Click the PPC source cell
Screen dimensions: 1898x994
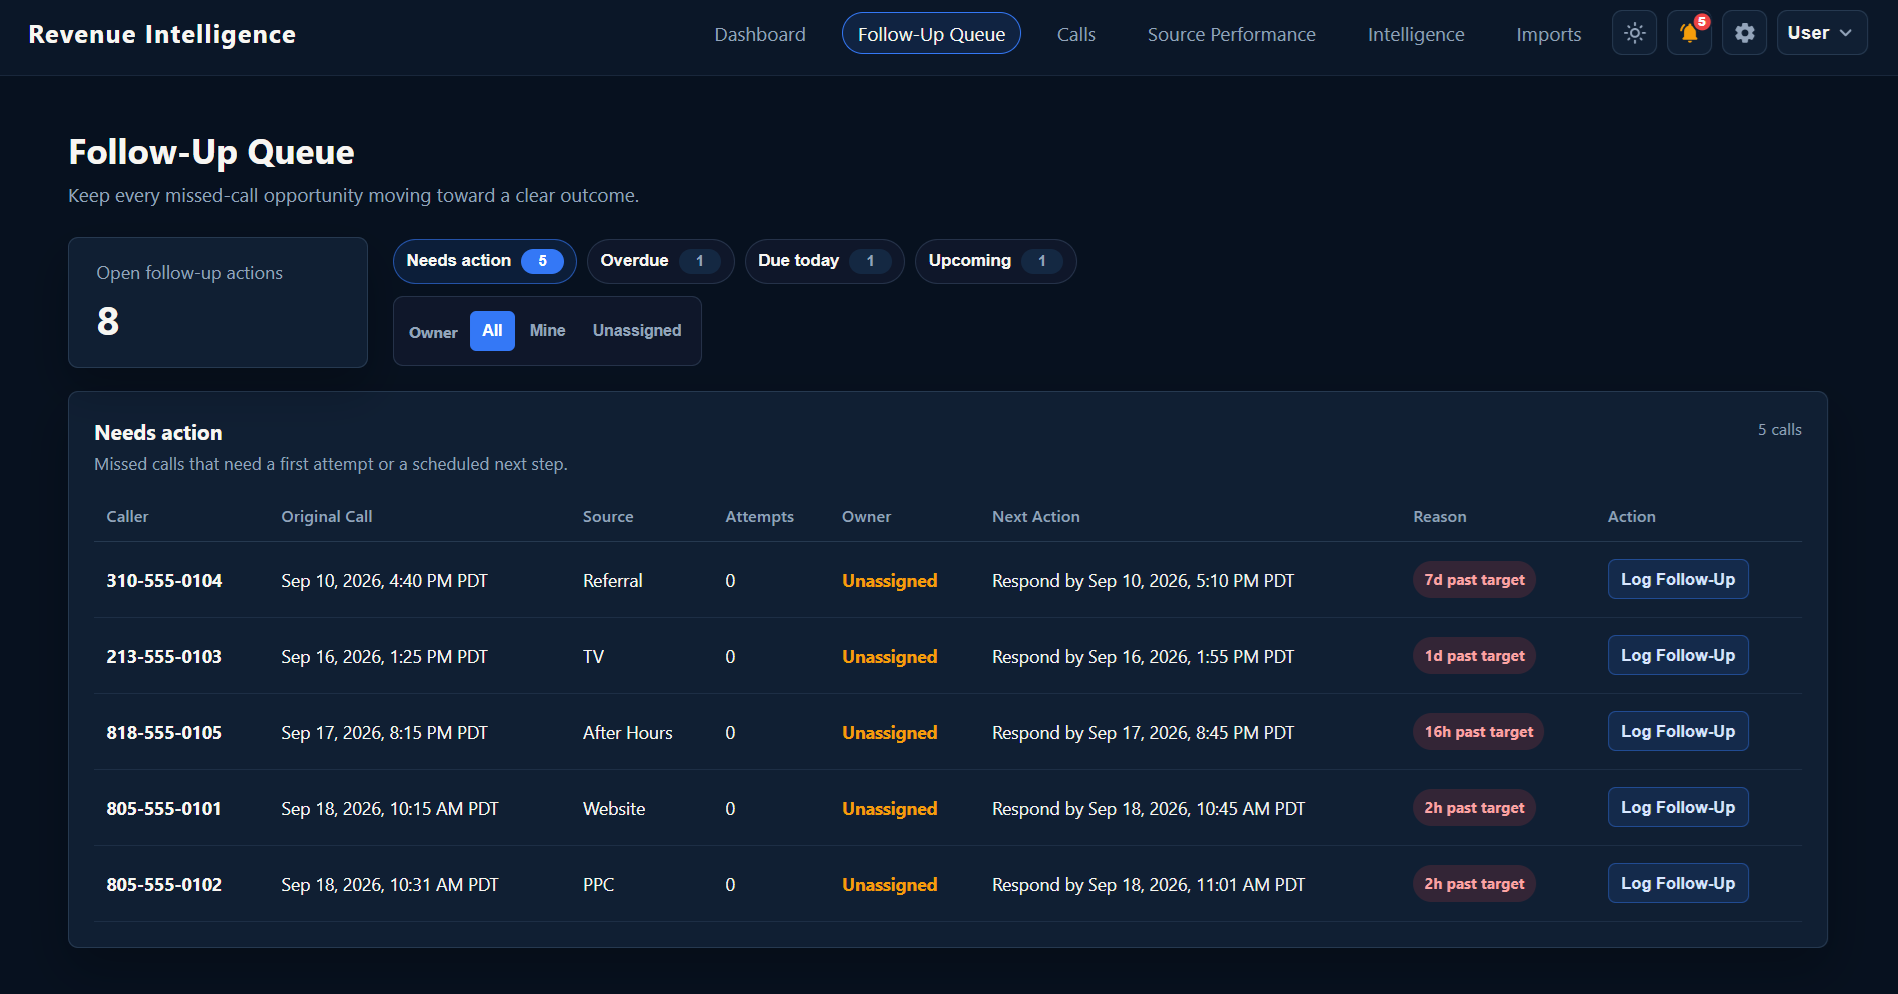598,885
